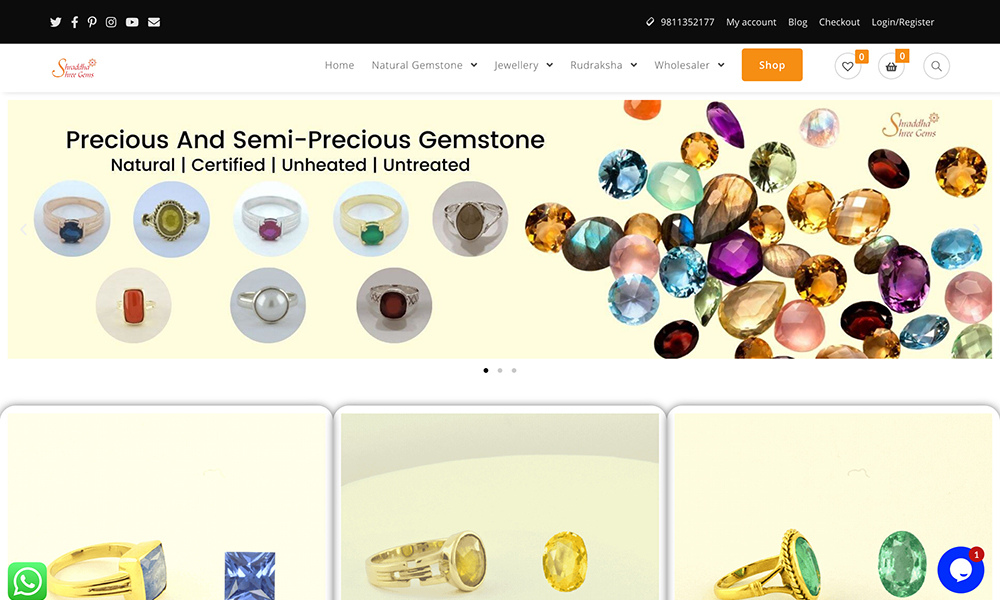Image resolution: width=1000 pixels, height=600 pixels.
Task: Open the shopping basket icon
Action: [891, 66]
